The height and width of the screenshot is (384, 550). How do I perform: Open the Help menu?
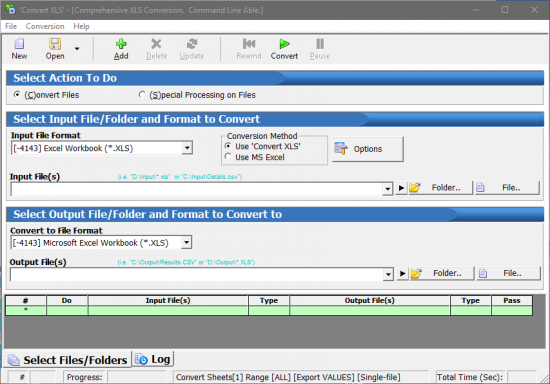(81, 26)
